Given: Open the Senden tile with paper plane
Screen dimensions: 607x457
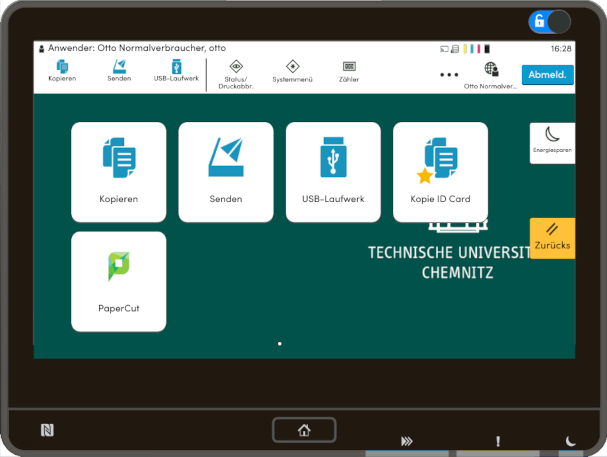Looking at the screenshot, I should 225,171.
